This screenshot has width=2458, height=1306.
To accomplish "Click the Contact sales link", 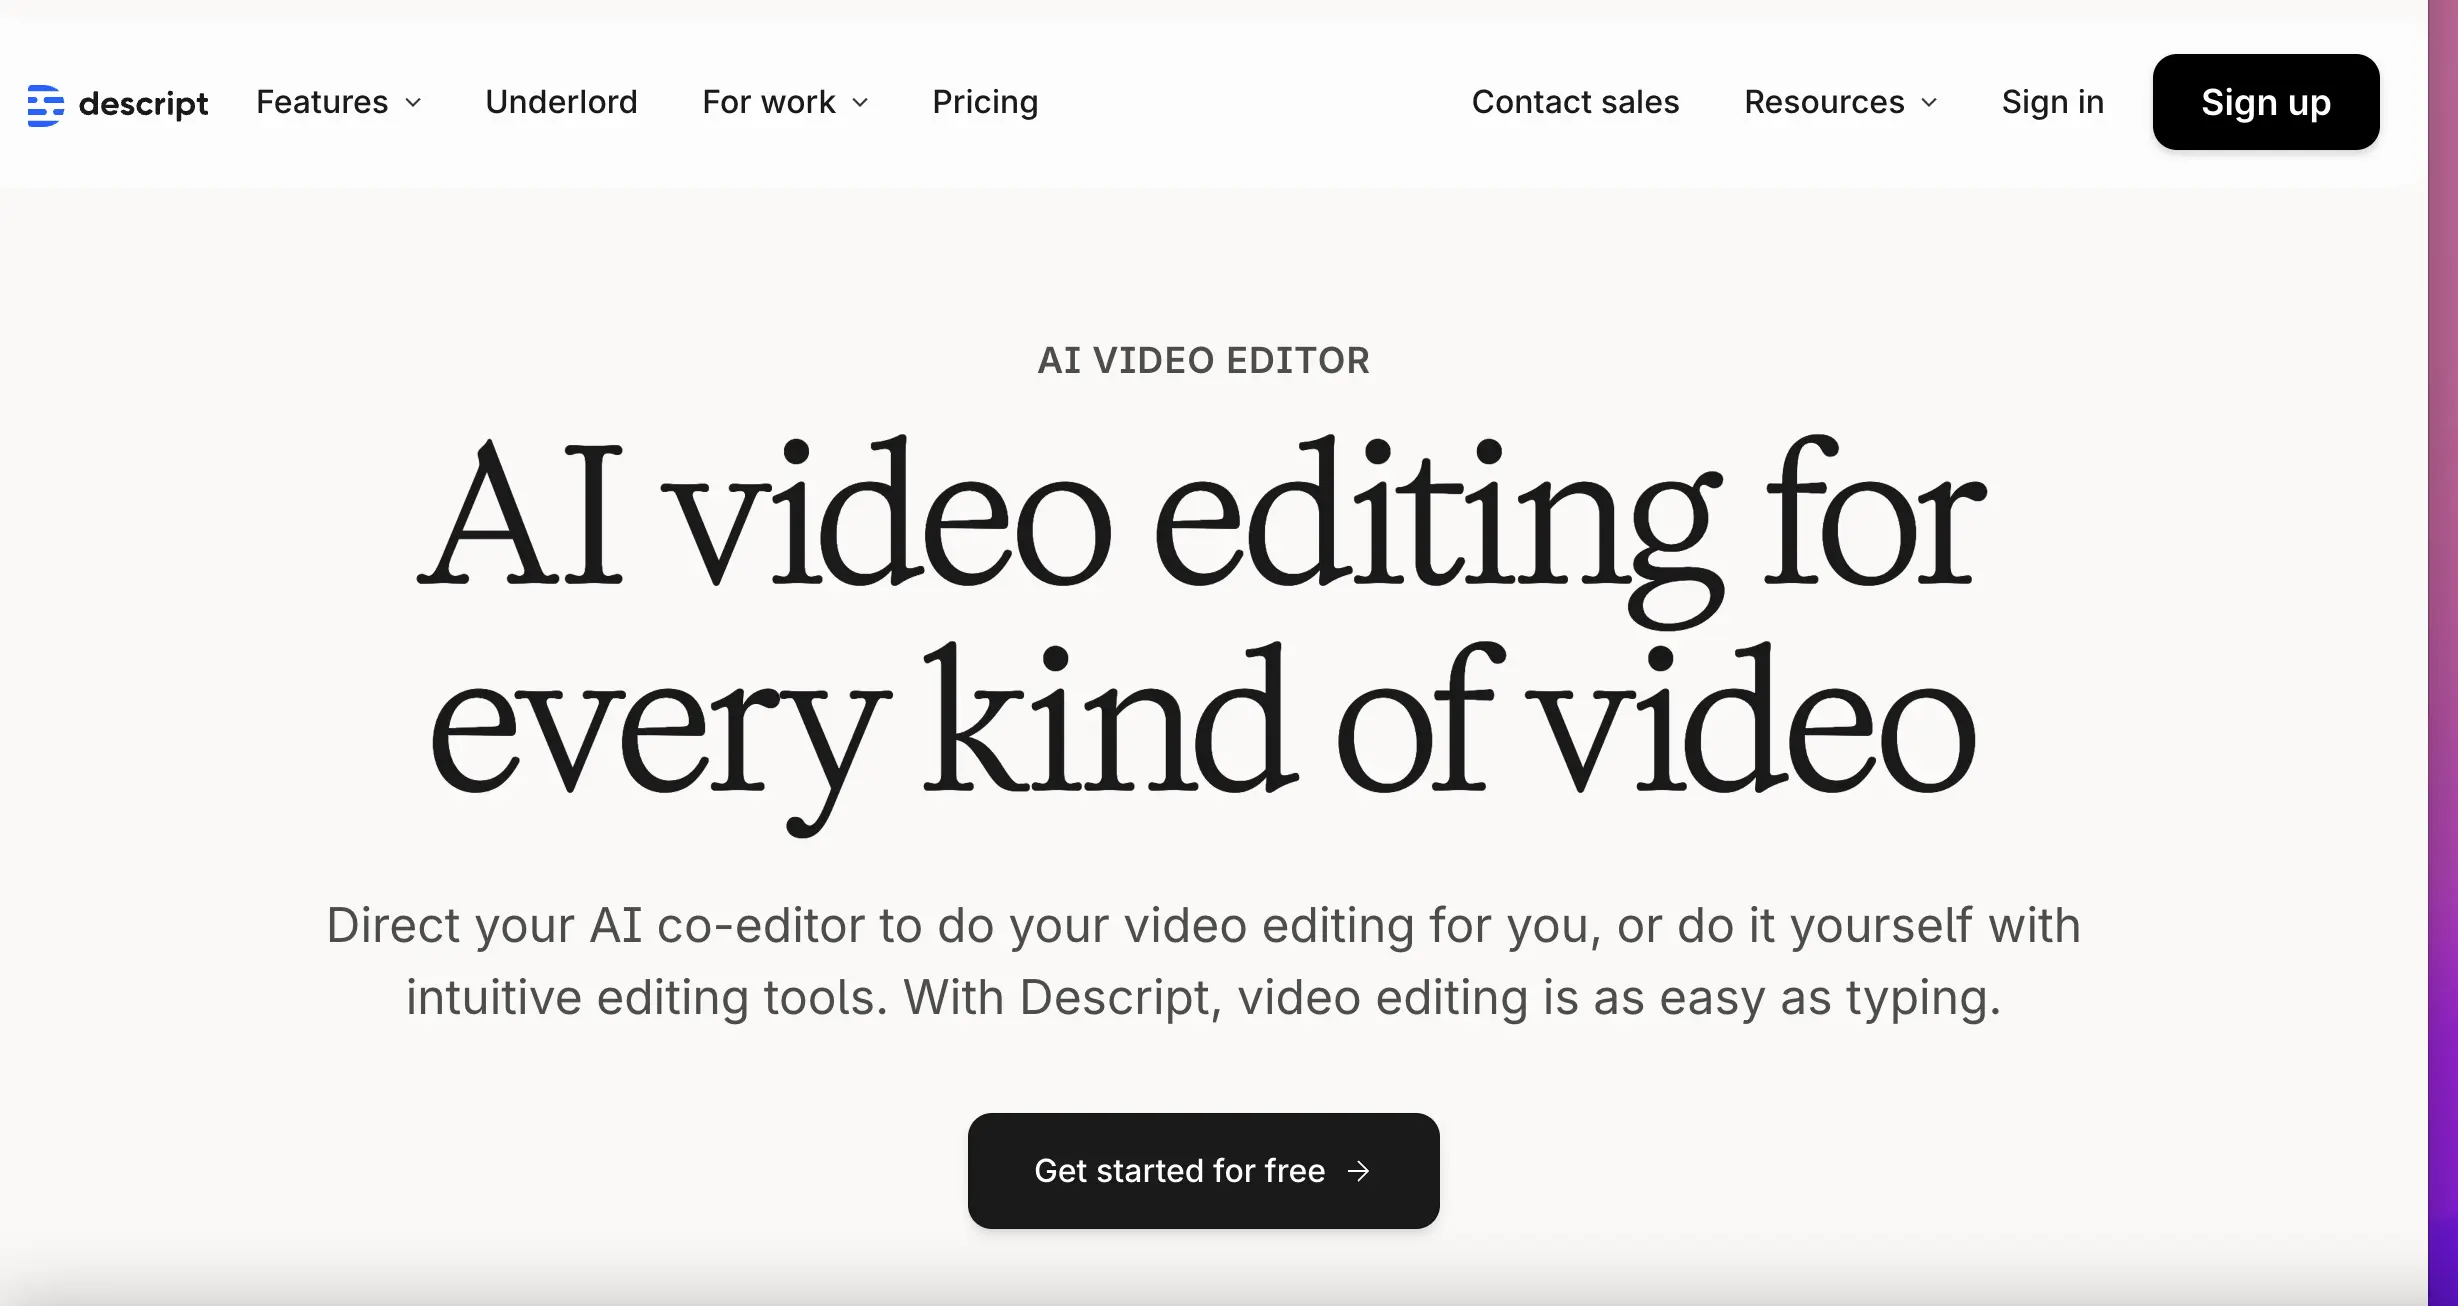I will [1575, 102].
